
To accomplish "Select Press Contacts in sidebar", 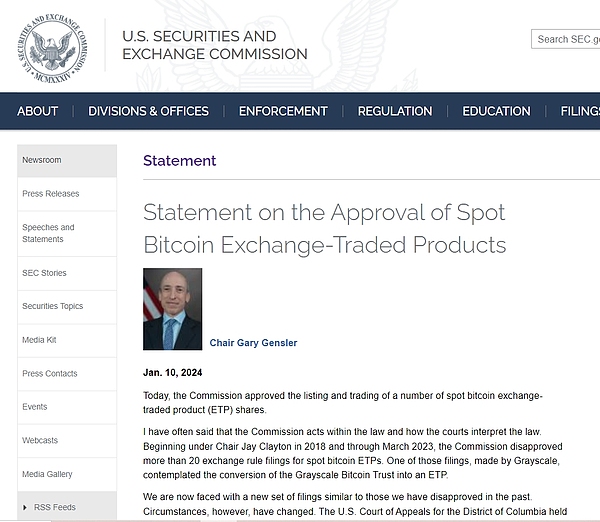I will pyautogui.click(x=50, y=374).
